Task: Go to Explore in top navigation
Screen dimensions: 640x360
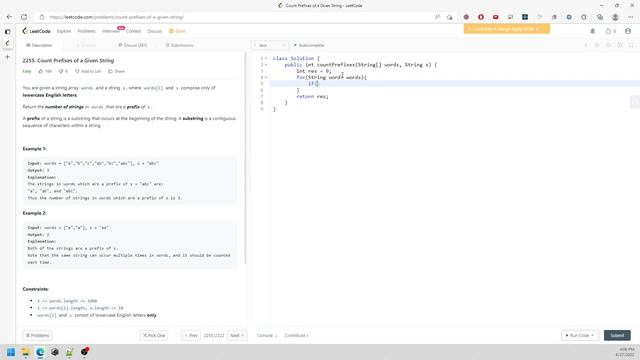Action: click(64, 31)
